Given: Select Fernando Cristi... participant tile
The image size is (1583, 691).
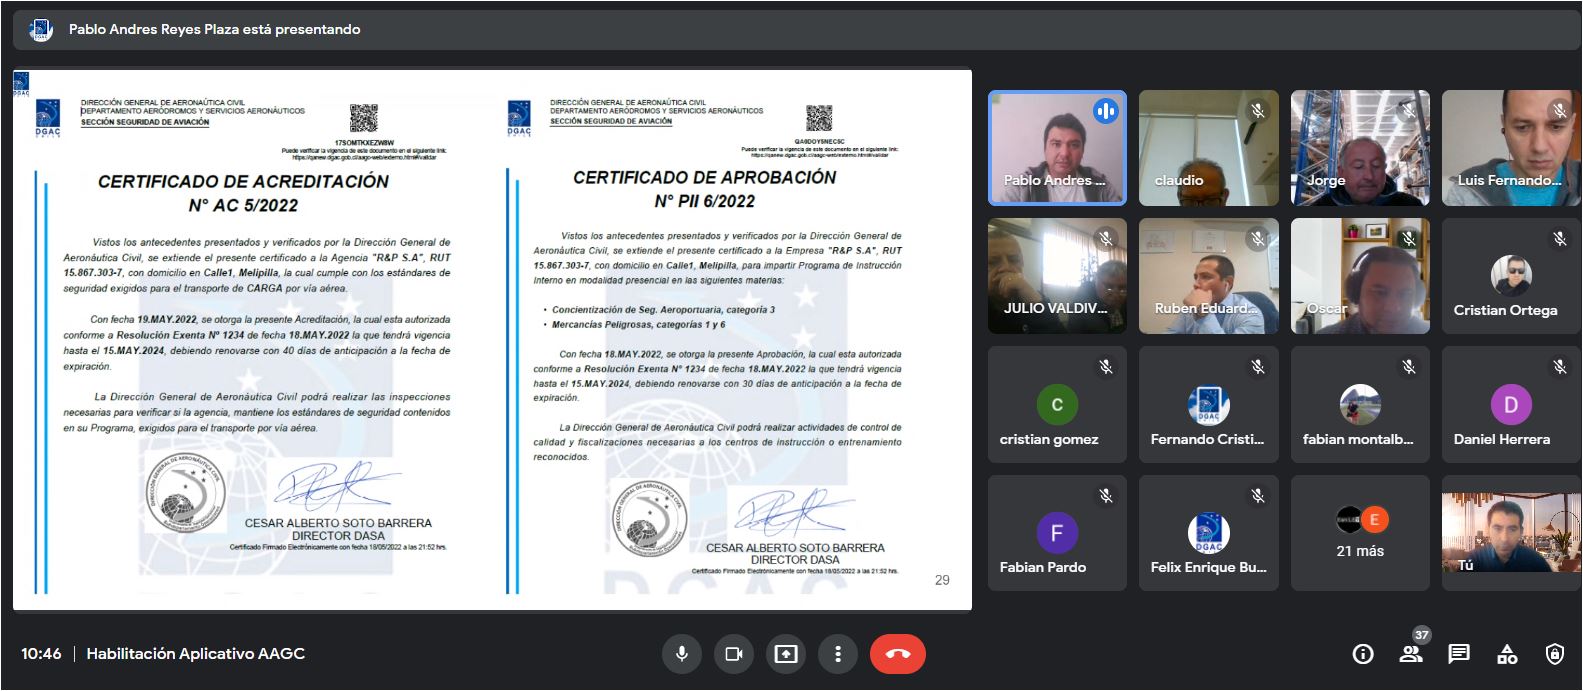Looking at the screenshot, I should point(1209,404).
